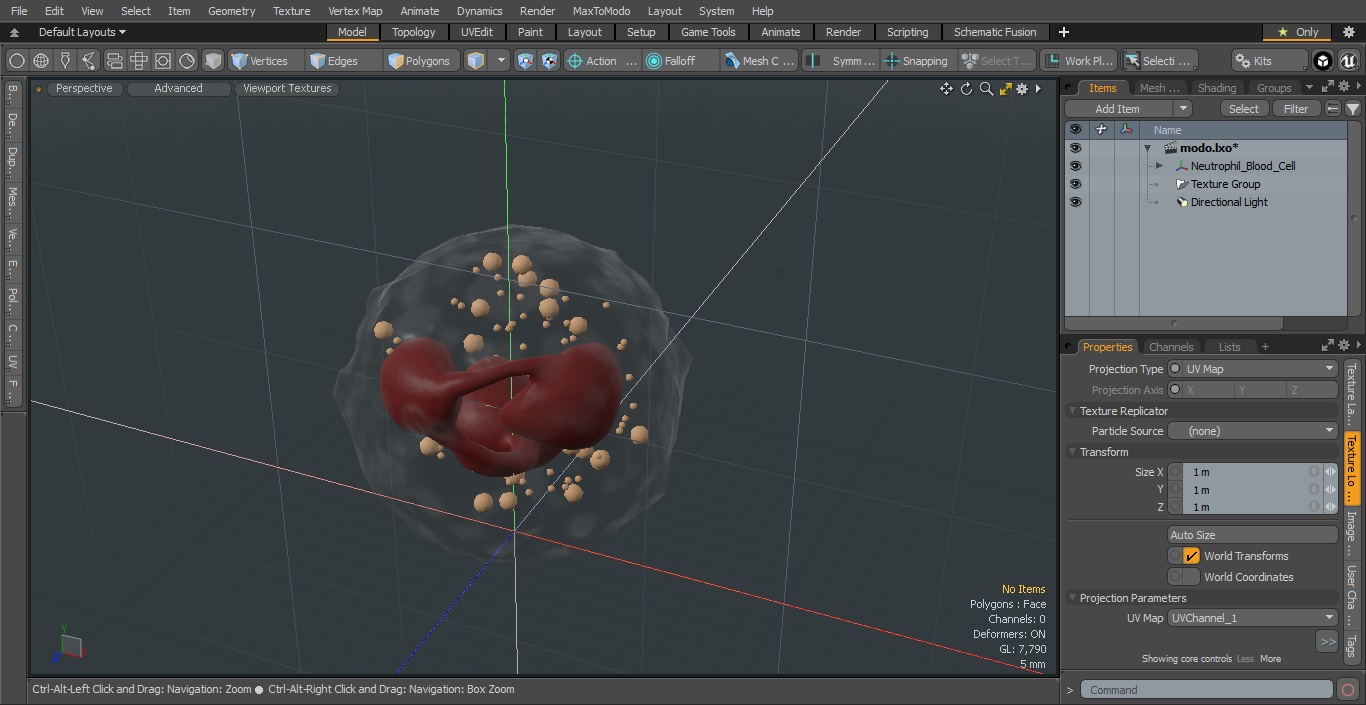
Task: Open the Add Item dropdown arrow
Action: click(1183, 109)
